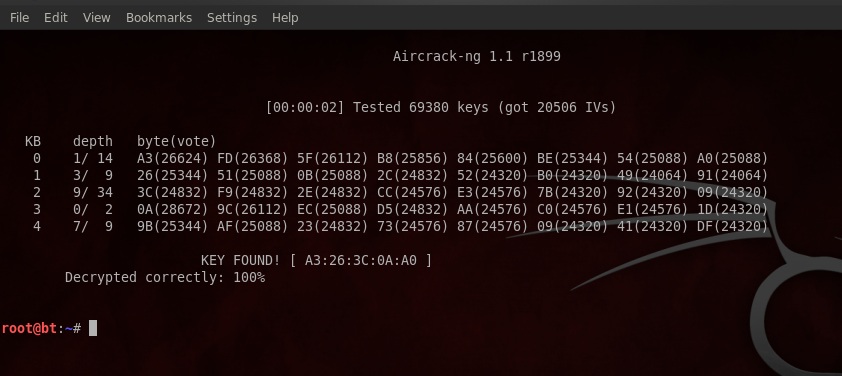
Task: Click the root@bt prompt text
Action: [x=30, y=328]
